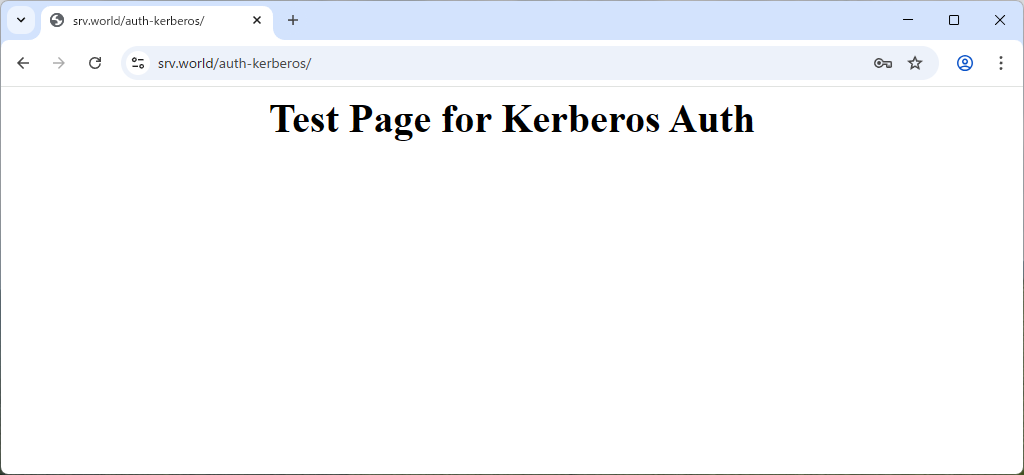
Task: Close the srv.world/auth-kerberos/ tab
Action: pyautogui.click(x=256, y=20)
